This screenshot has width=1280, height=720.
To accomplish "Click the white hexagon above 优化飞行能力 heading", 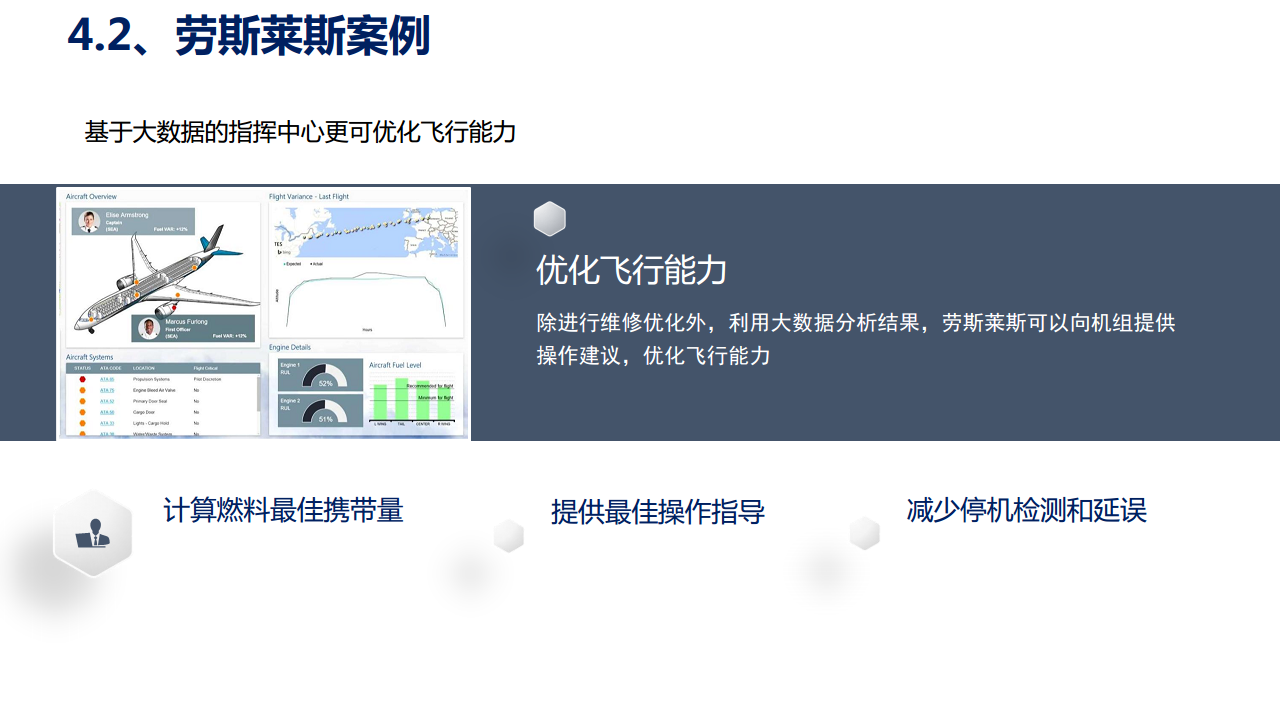I will pyautogui.click(x=550, y=218).
